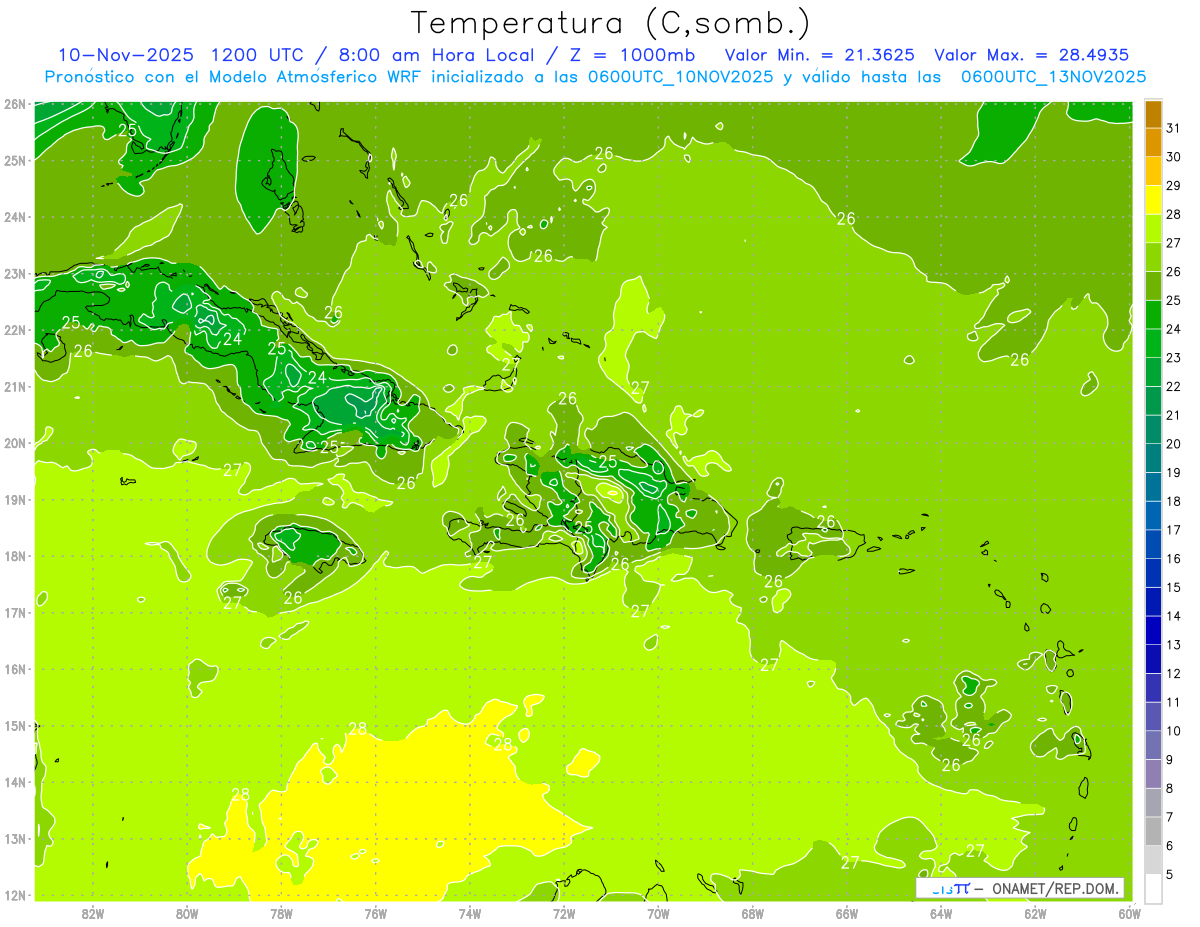Pick the teal swatch between 19 and 20
Screen dimensions: 1200x927
[x=1153, y=458]
